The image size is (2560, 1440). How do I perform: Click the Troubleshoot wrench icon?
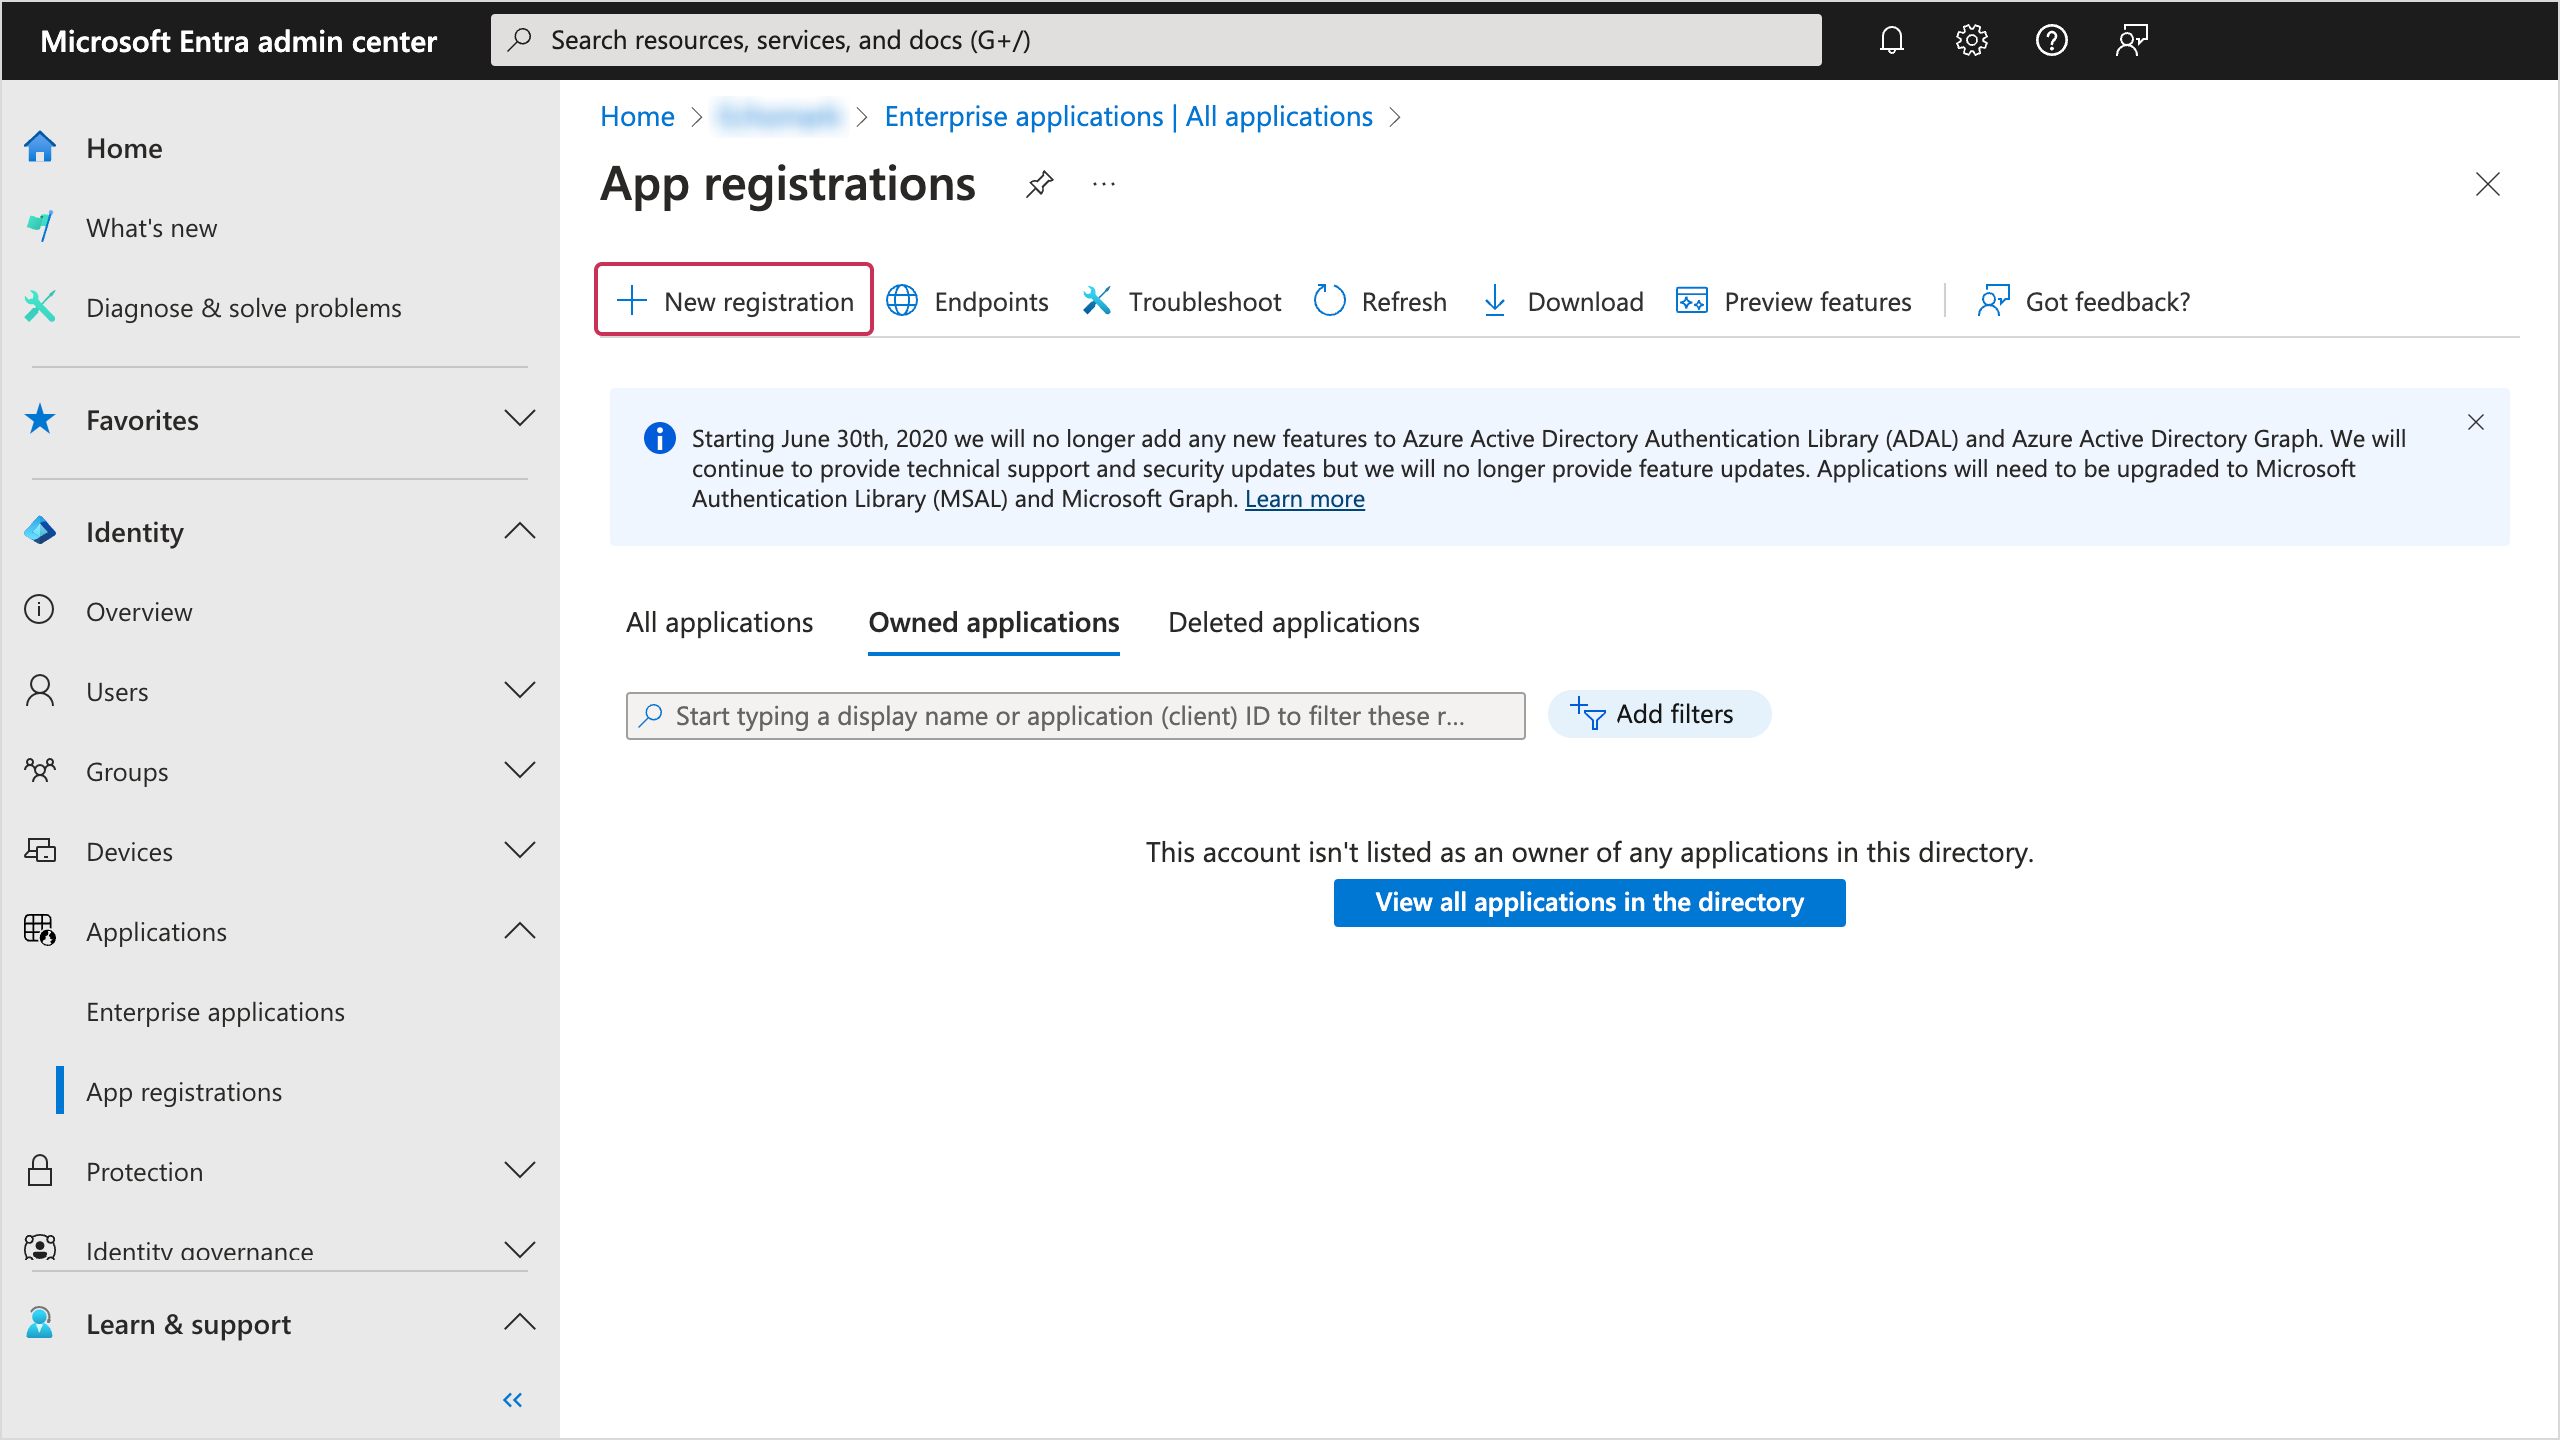[x=1097, y=300]
